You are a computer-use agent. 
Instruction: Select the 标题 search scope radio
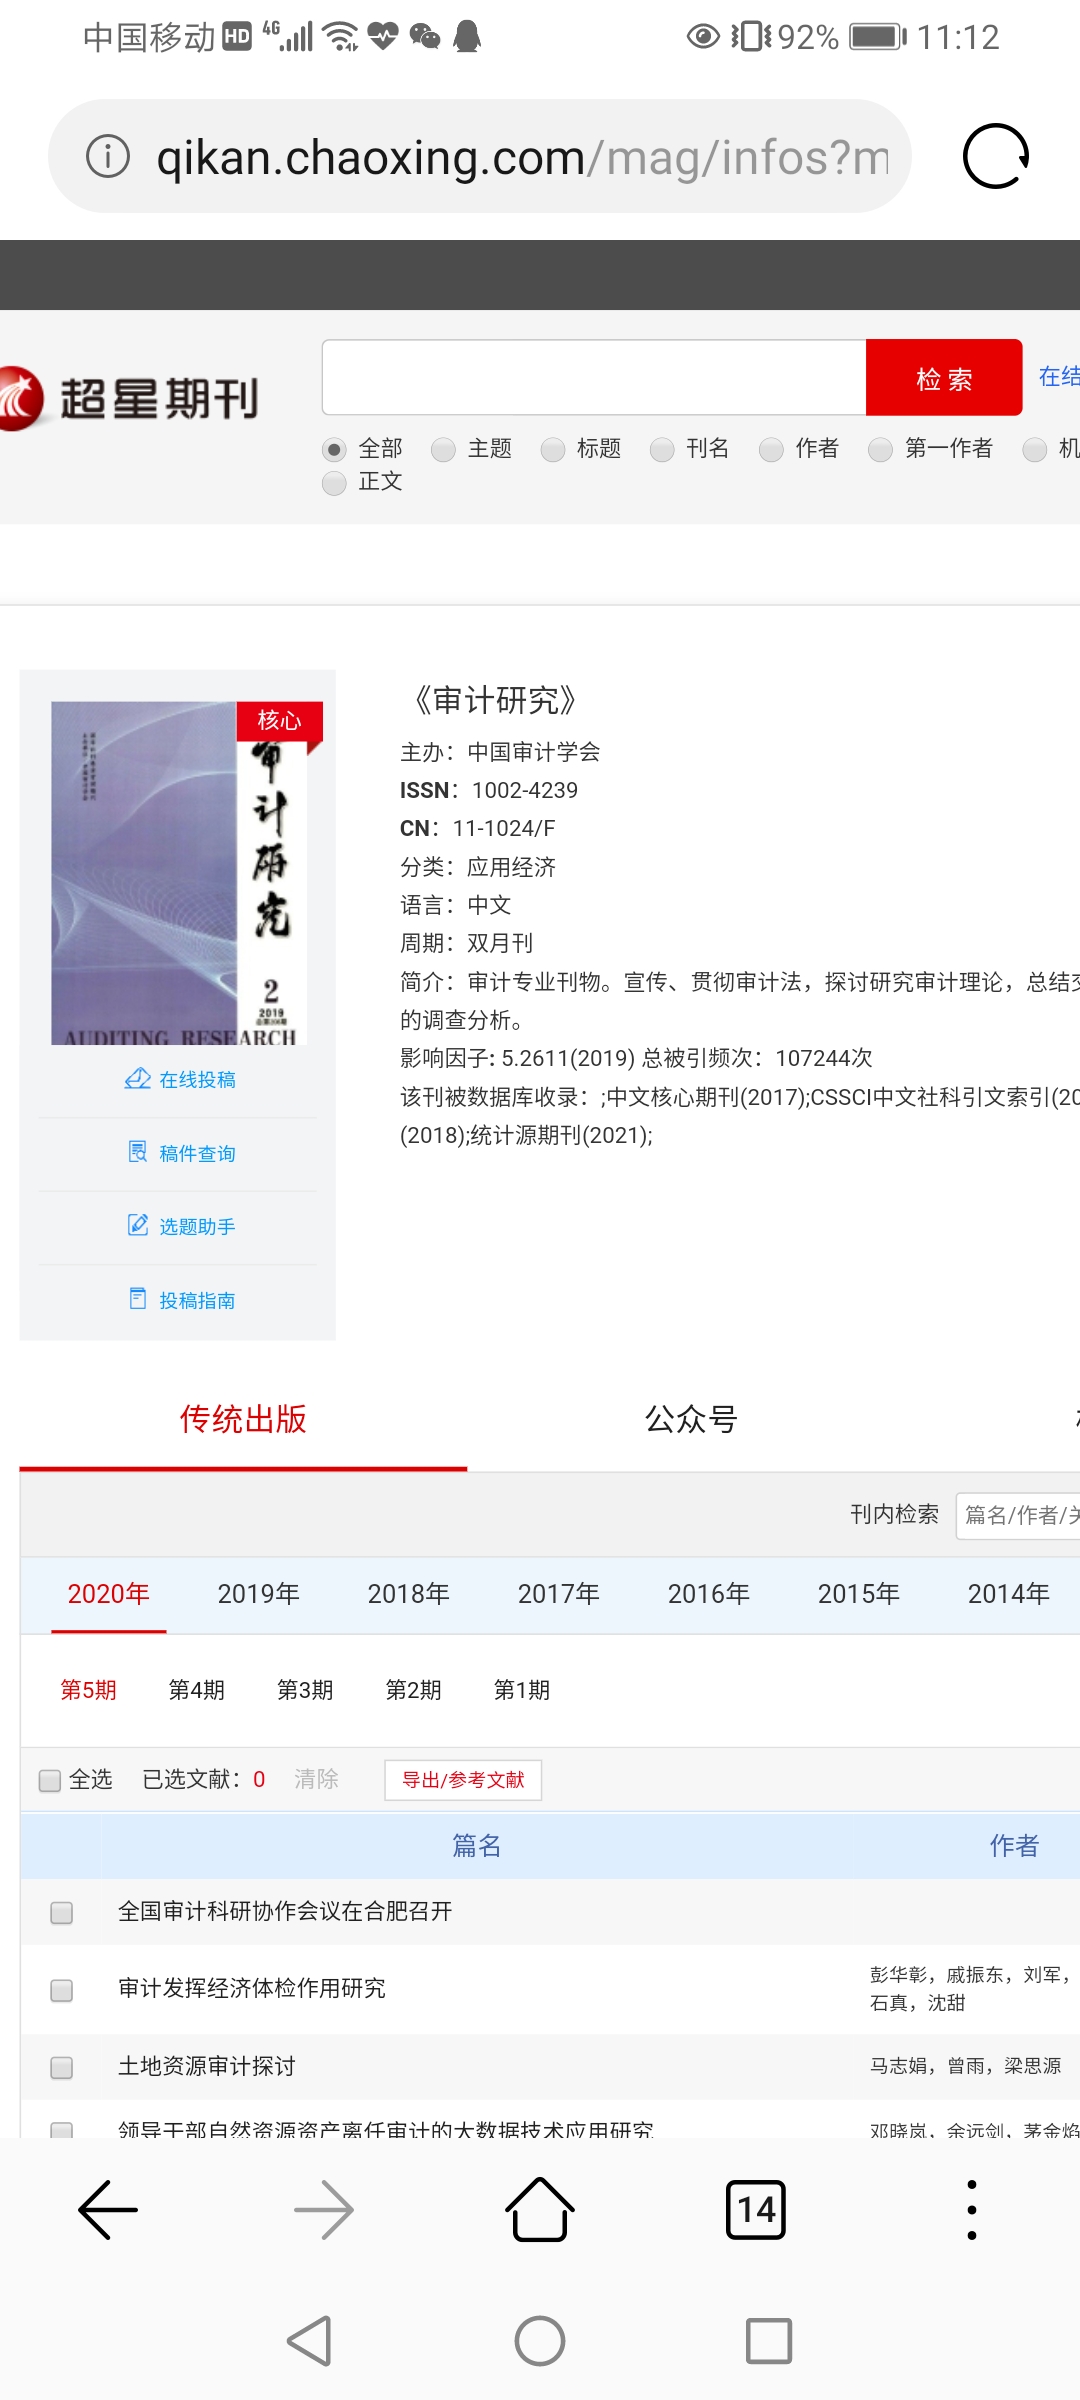(x=552, y=449)
